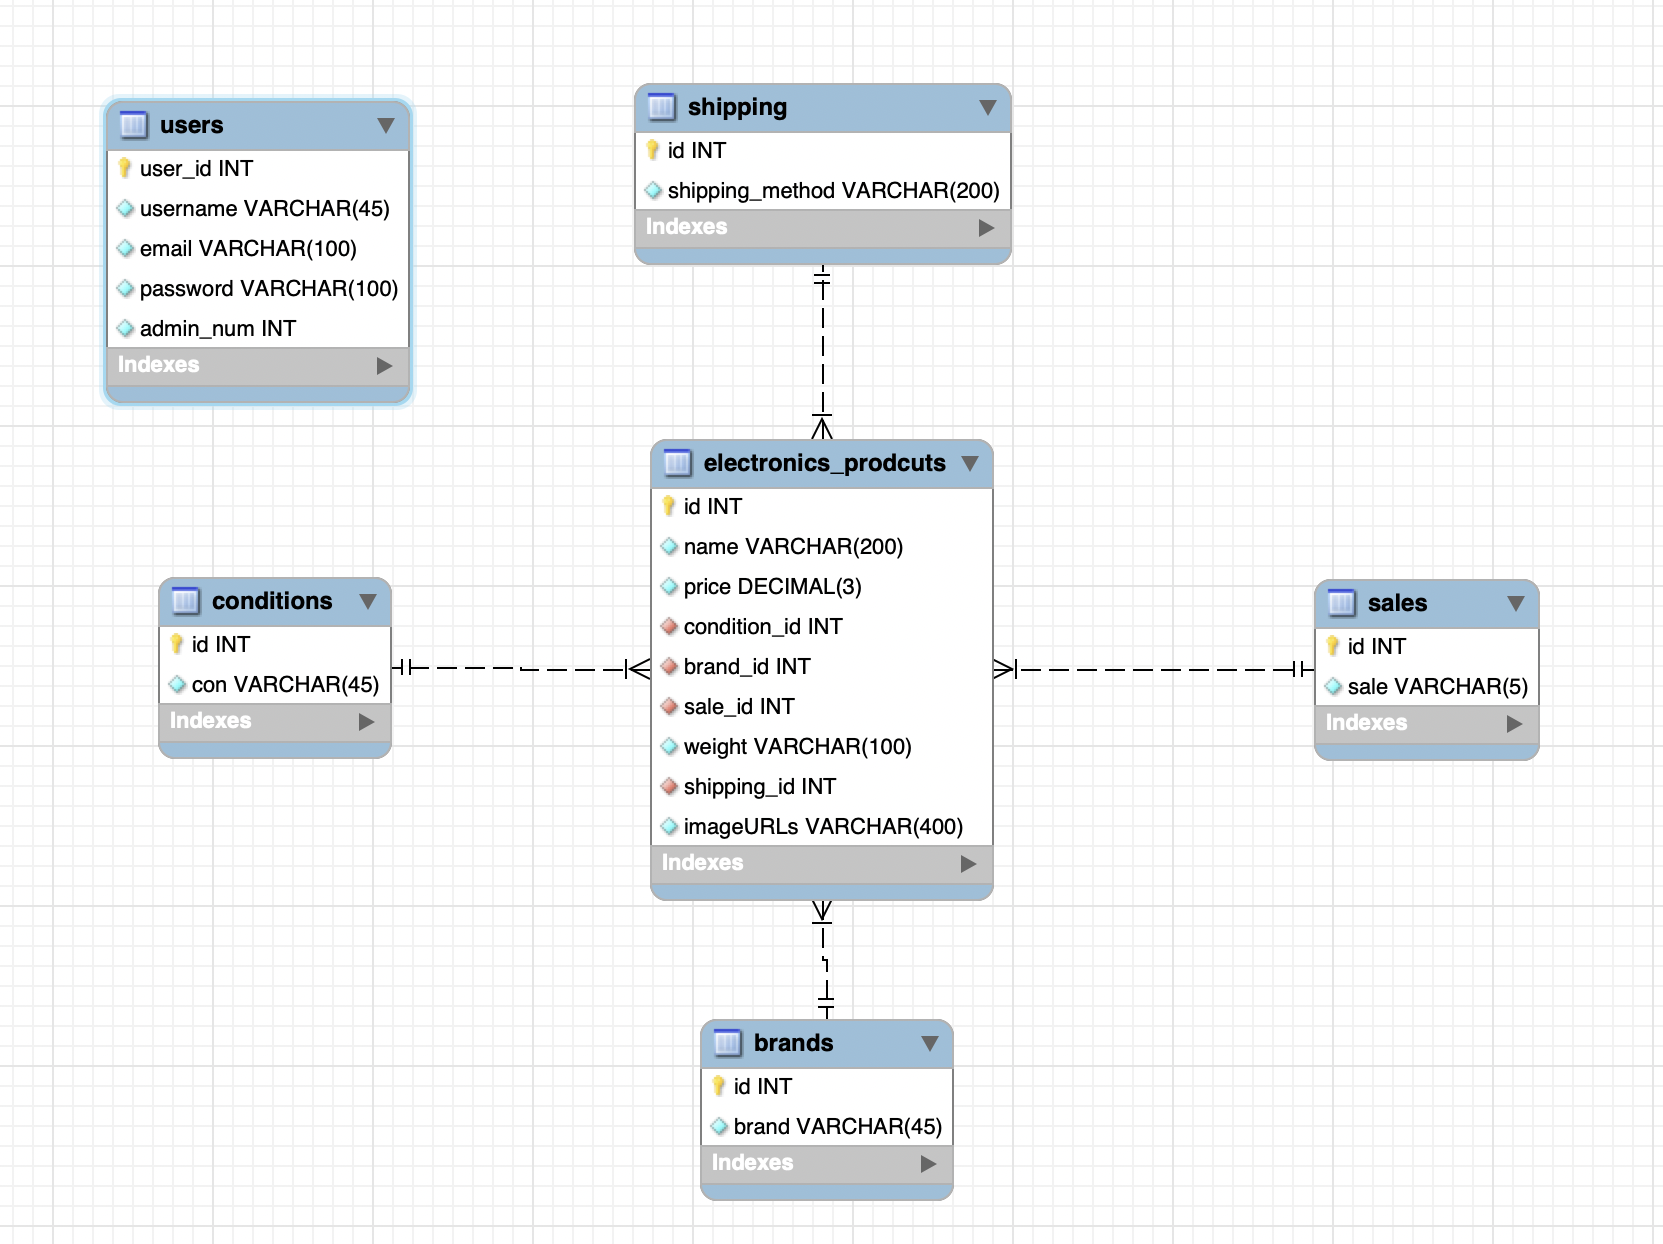This screenshot has height=1244, width=1663.
Task: Click the shipping table icon
Action: pos(661,107)
